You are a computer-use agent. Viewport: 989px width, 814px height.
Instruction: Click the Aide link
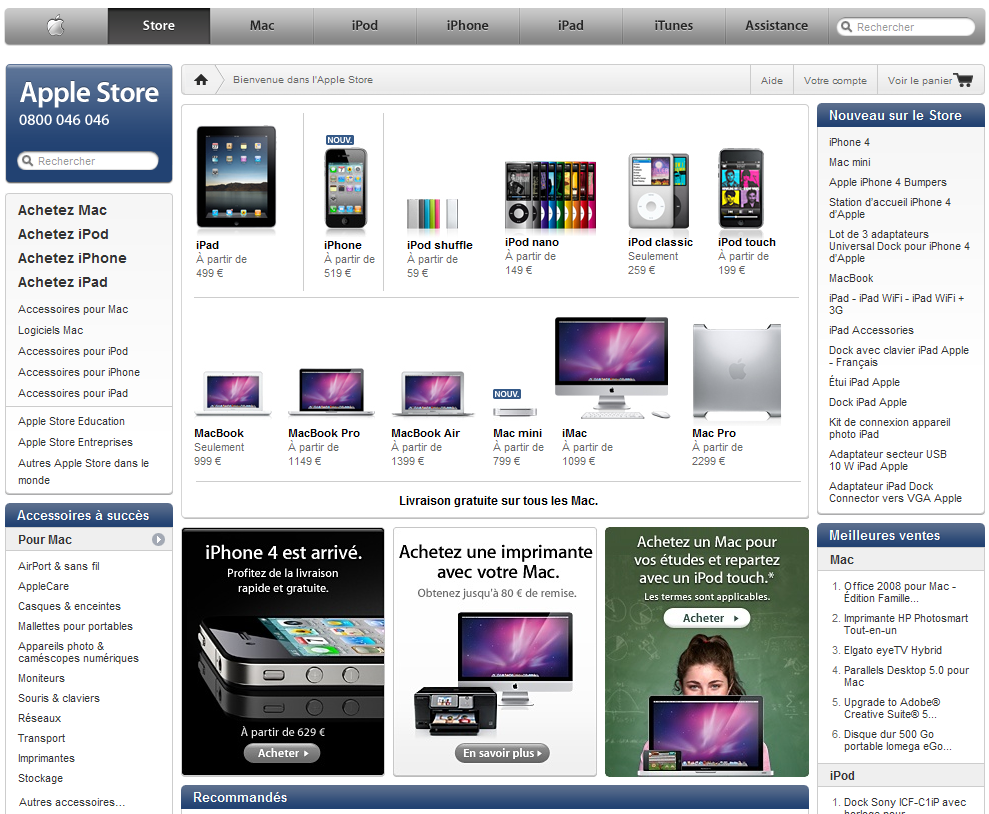[771, 81]
